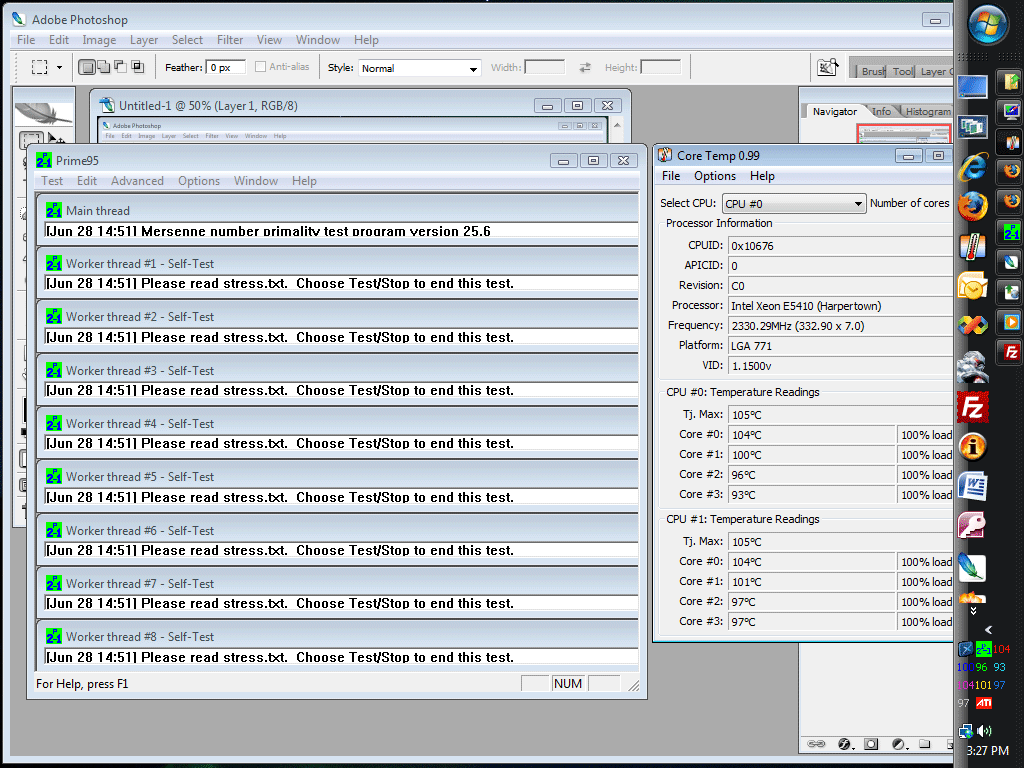Image resolution: width=1024 pixels, height=768 pixels.
Task: Open the Windows Start orb
Action: (x=987, y=26)
